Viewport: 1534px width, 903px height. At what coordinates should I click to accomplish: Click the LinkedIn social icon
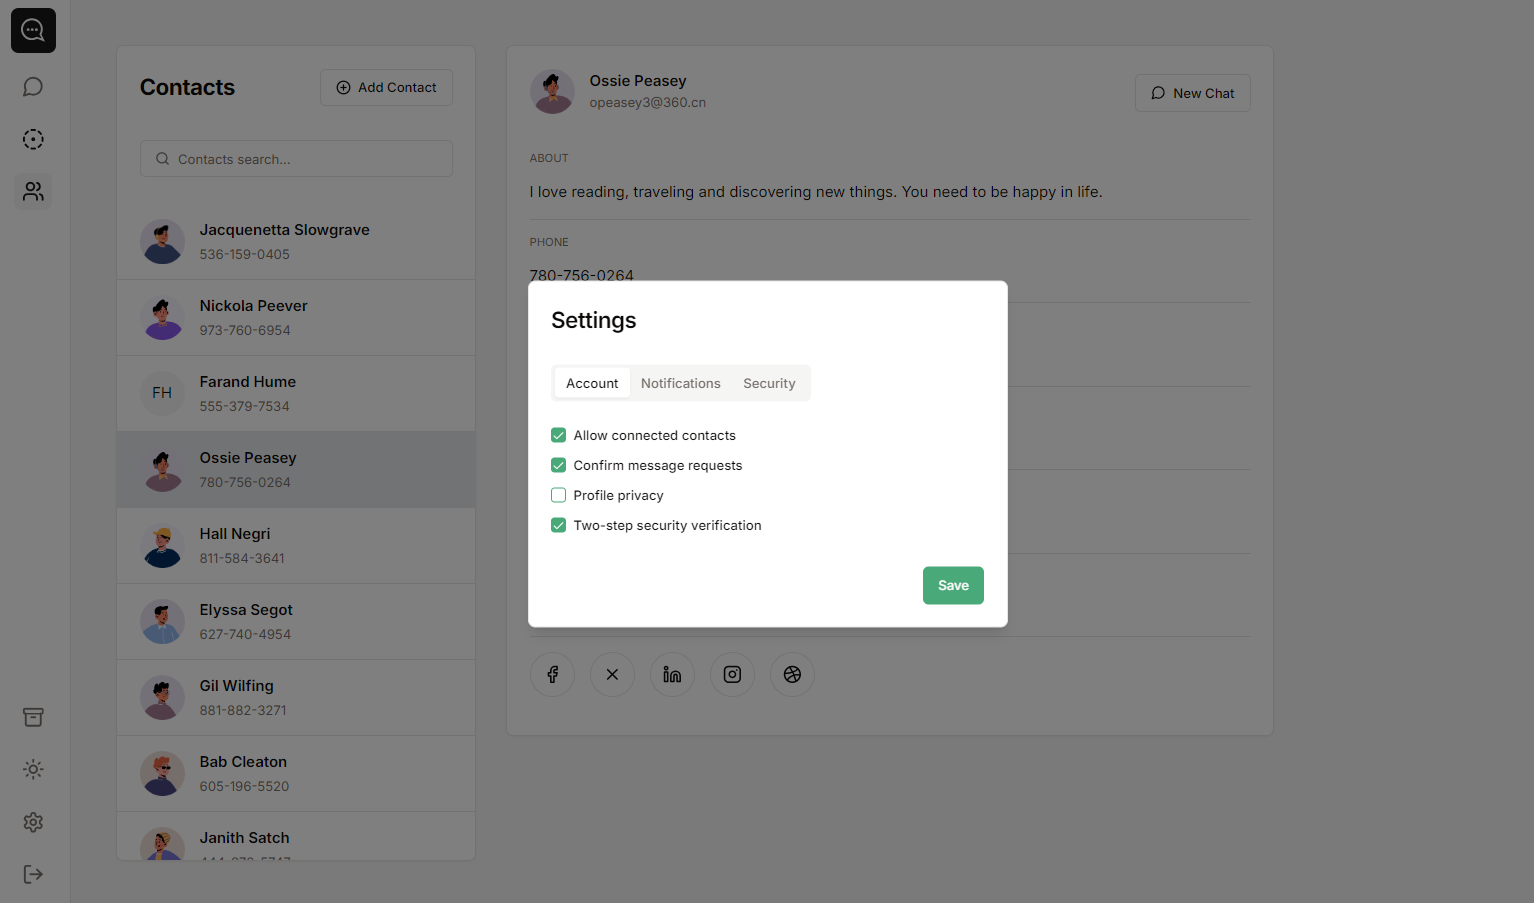(x=672, y=674)
